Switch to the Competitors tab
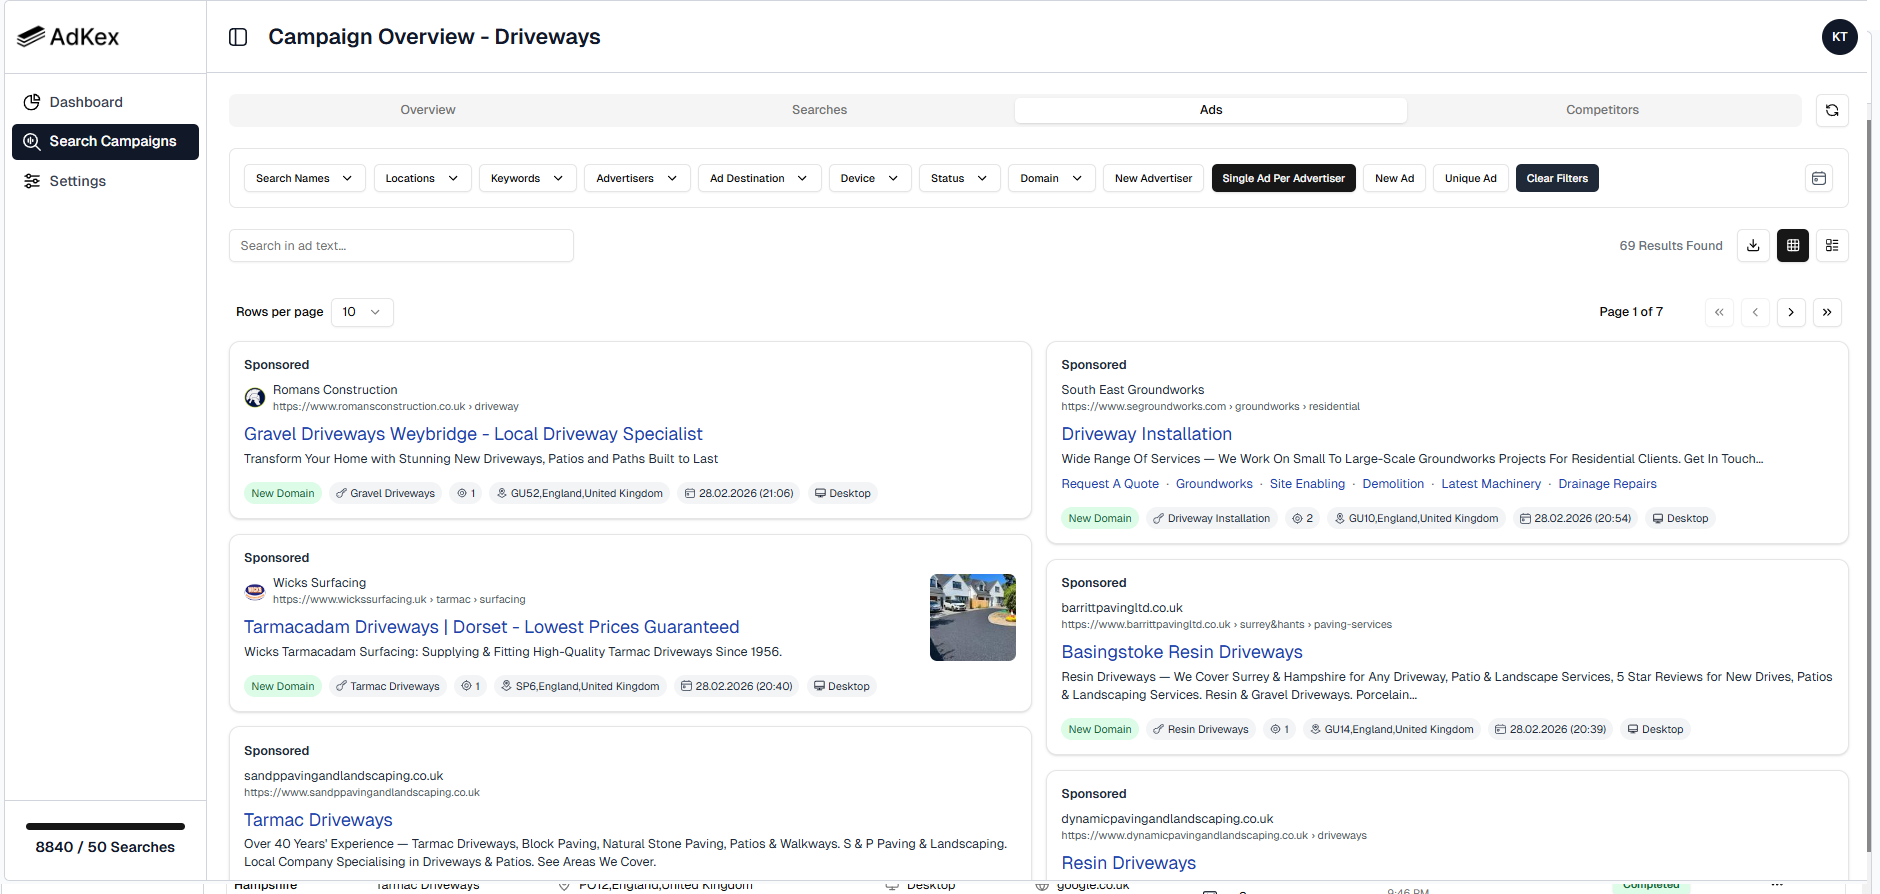 (1602, 110)
